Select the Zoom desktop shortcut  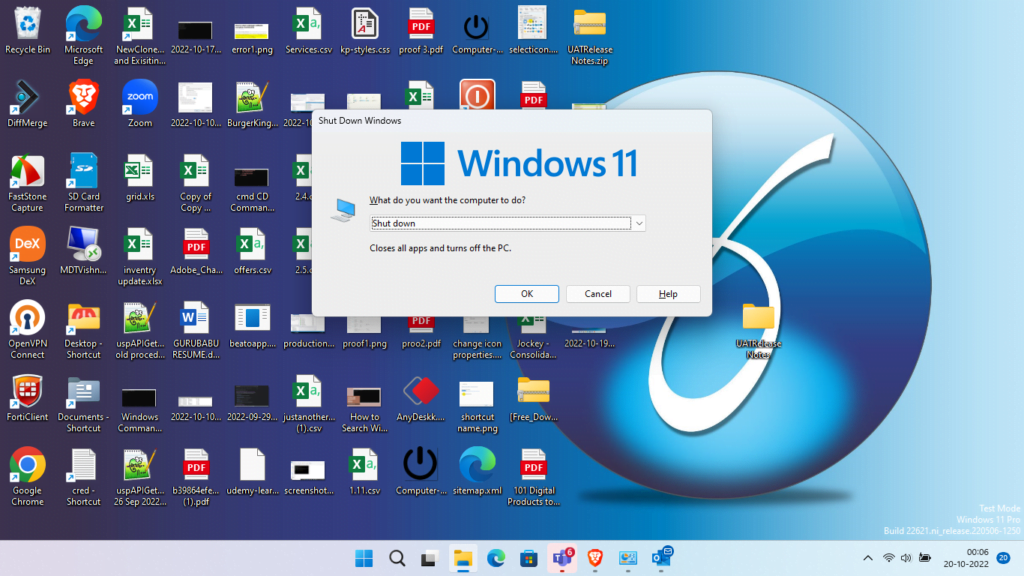pyautogui.click(x=140, y=104)
